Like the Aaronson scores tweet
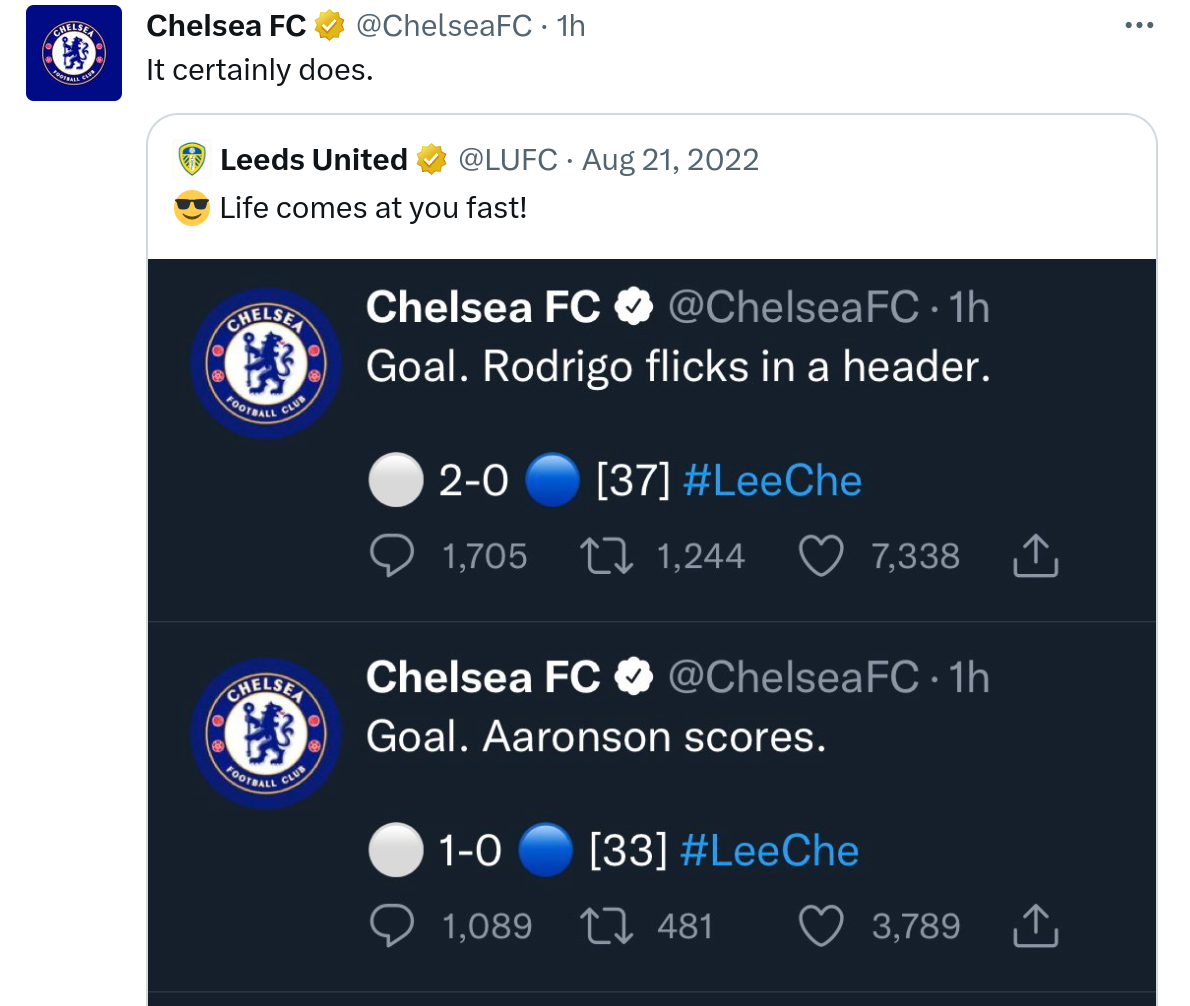Viewport: 1190px width, 1006px height. tap(821, 926)
